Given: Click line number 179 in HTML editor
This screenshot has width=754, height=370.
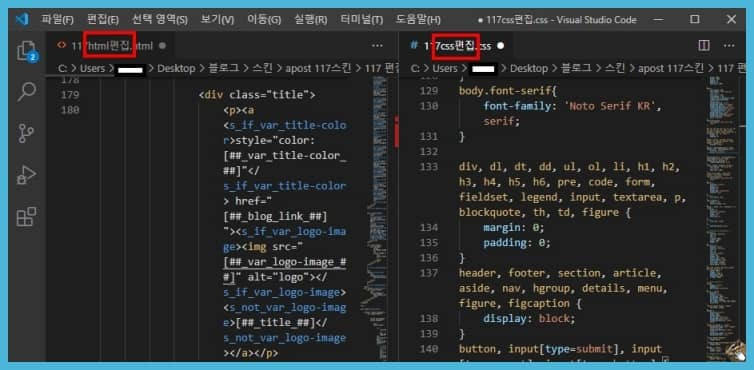Looking at the screenshot, I should [70, 95].
